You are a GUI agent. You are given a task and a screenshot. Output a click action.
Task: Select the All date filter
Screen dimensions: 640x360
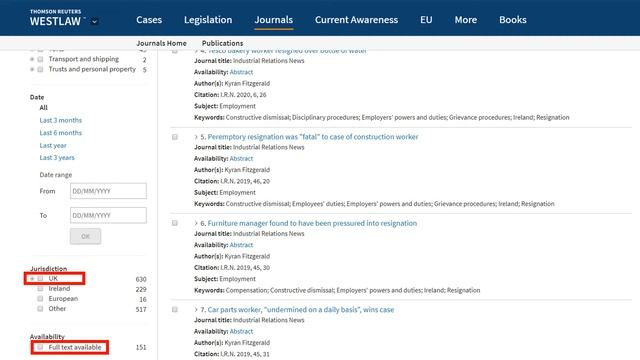43,107
